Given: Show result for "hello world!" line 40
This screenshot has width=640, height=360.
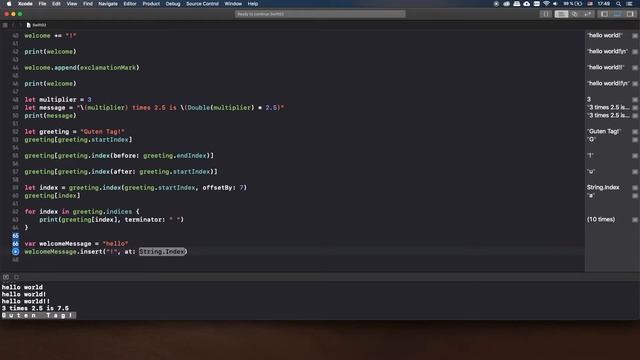Looking at the screenshot, I should coord(635,36).
